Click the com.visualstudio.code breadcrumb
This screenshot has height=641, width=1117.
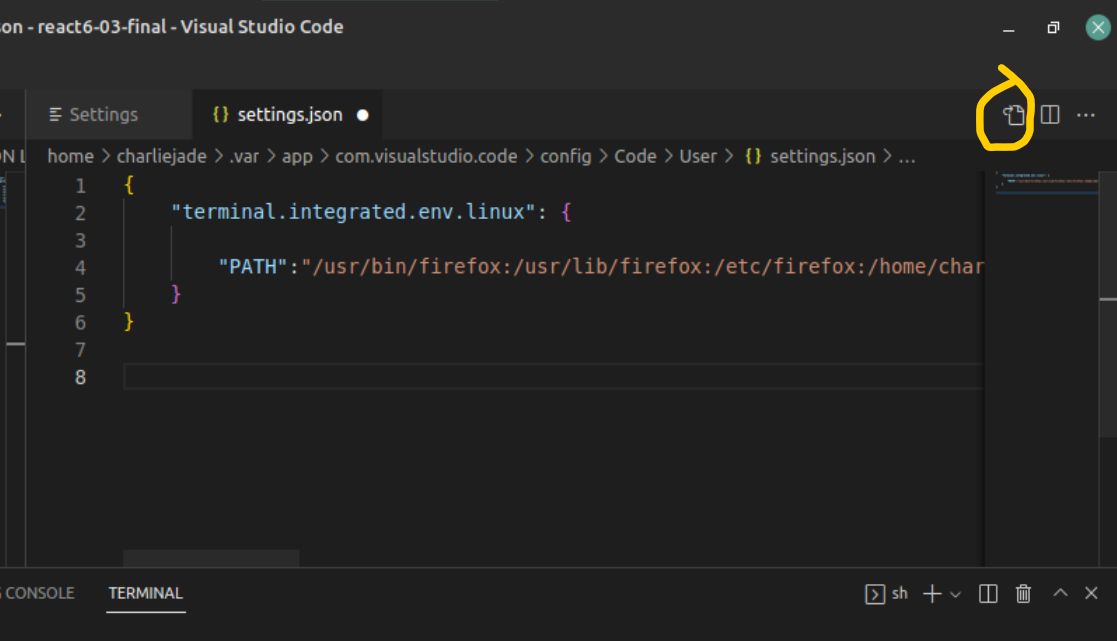click(426, 156)
